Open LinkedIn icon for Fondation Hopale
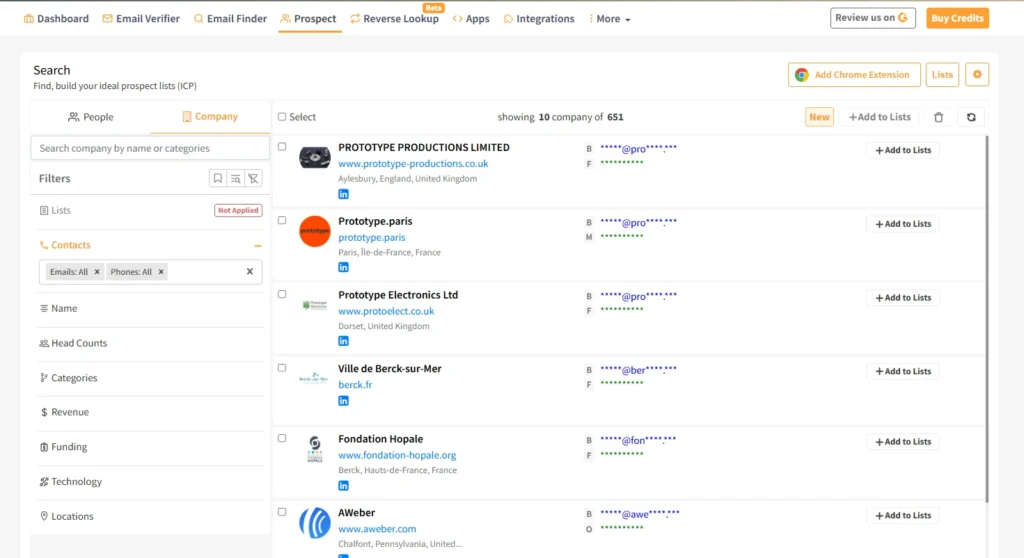 pos(344,485)
